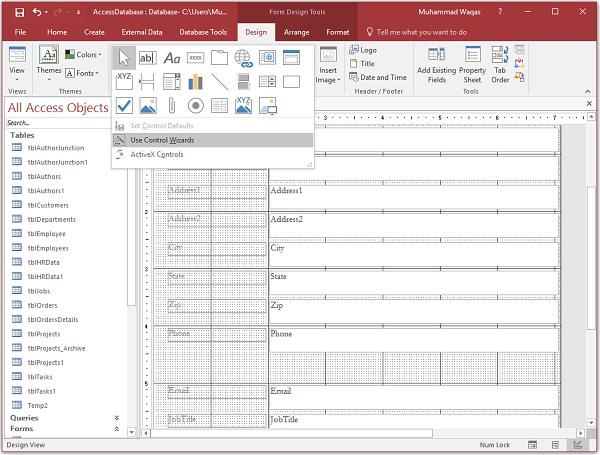Viewport: 600px width, 455px height.
Task: Click Add Existing Fields icon
Action: click(x=437, y=64)
